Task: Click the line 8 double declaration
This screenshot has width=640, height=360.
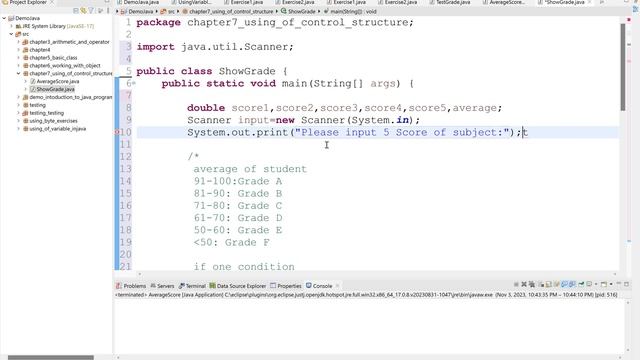Action: click(344, 108)
